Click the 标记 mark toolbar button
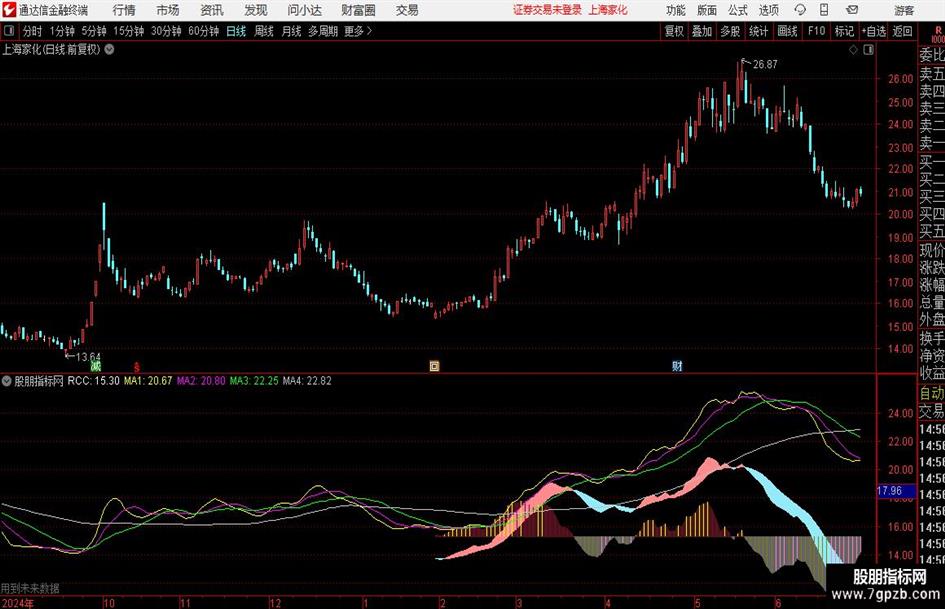945x609 pixels. 844,31
